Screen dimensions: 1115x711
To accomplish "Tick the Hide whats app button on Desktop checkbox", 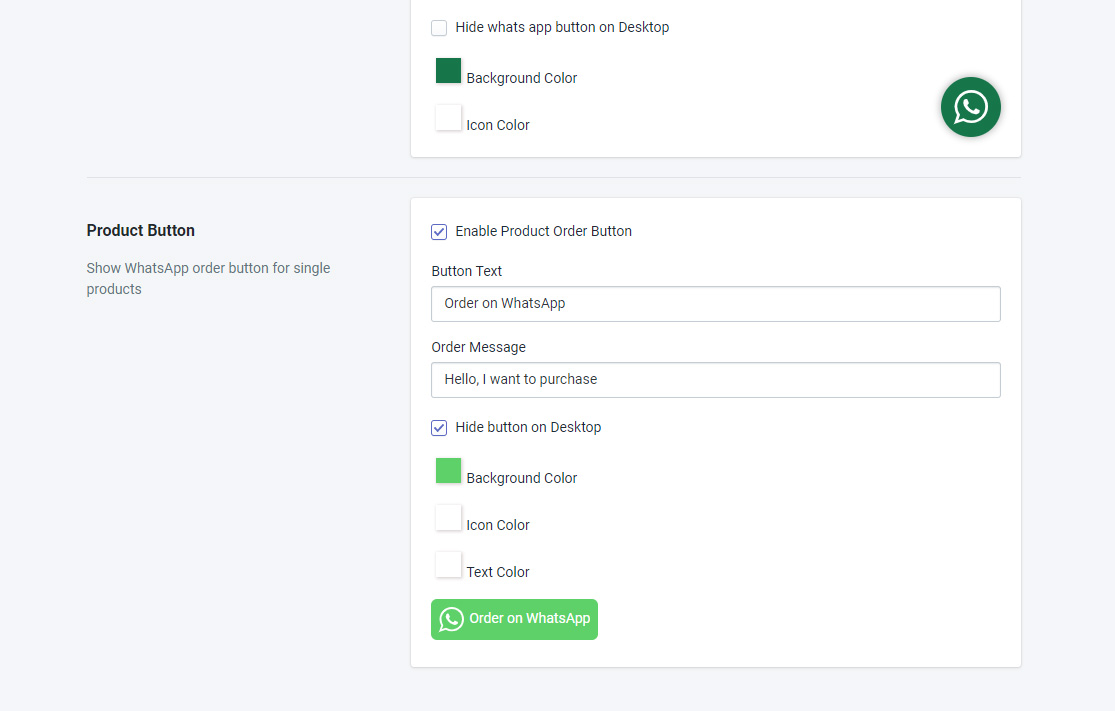I will point(439,28).
